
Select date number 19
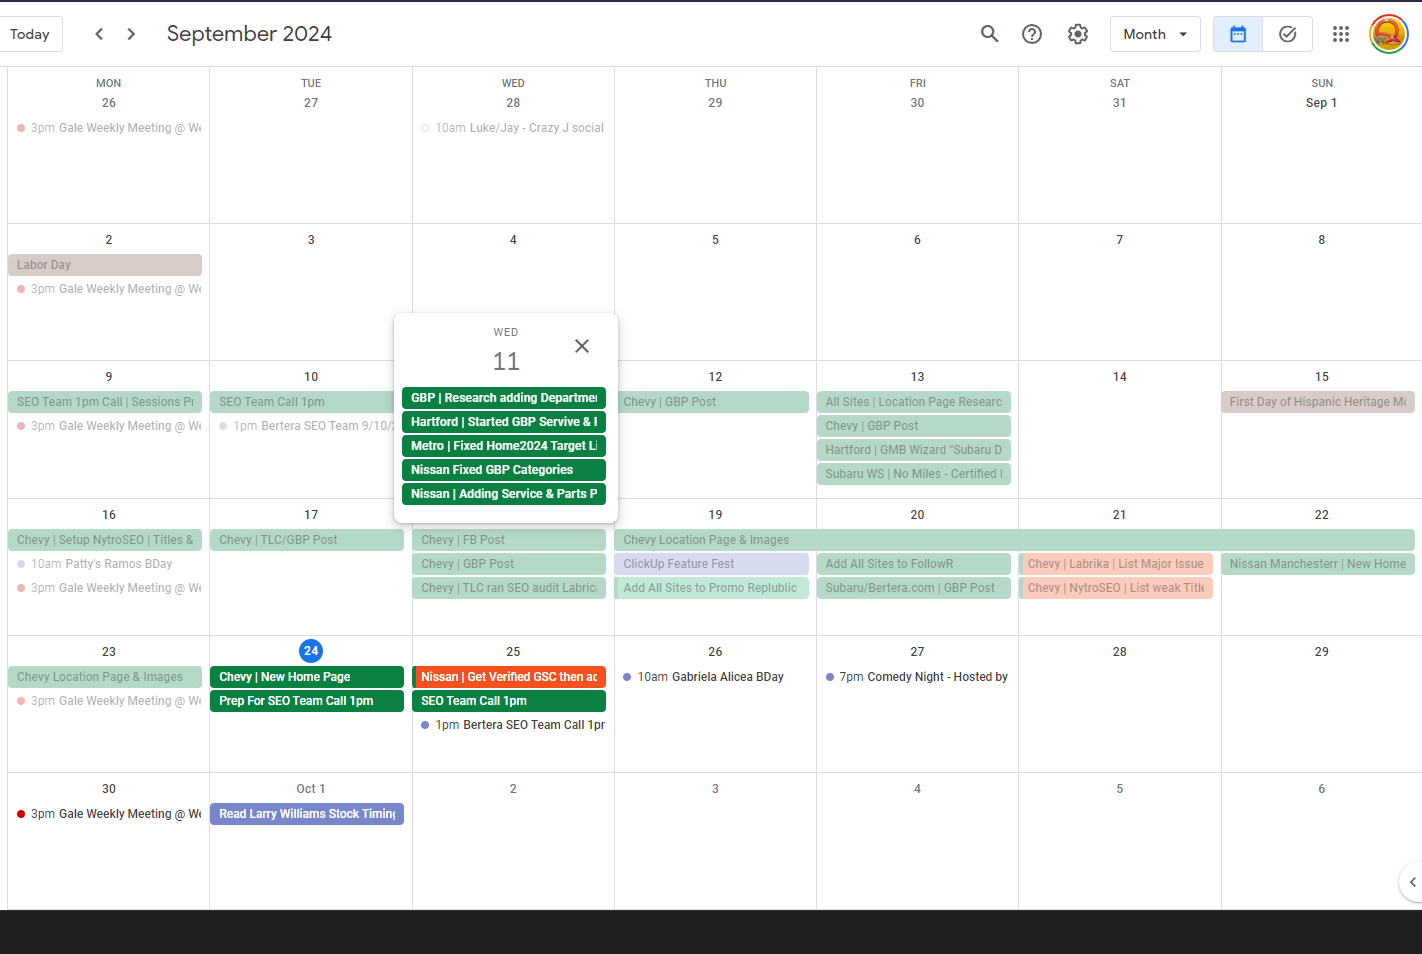(715, 515)
